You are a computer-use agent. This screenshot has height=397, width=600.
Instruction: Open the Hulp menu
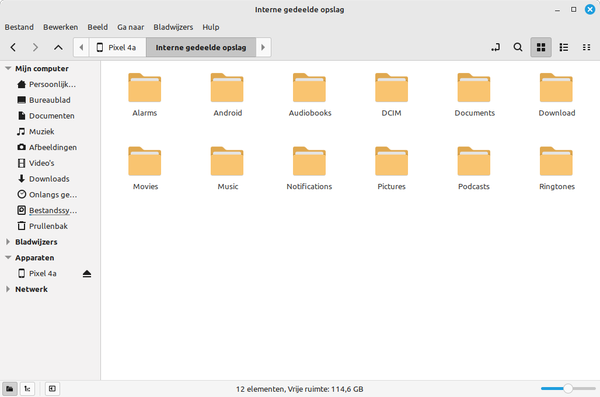tap(210, 27)
